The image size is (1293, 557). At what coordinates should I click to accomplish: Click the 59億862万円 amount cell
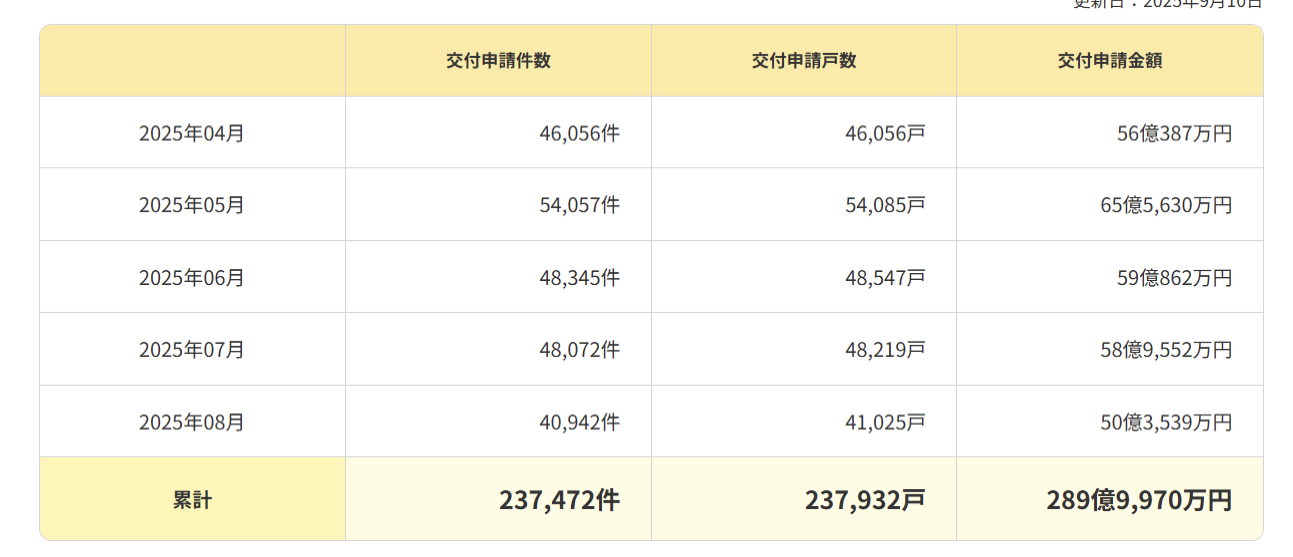click(1174, 278)
